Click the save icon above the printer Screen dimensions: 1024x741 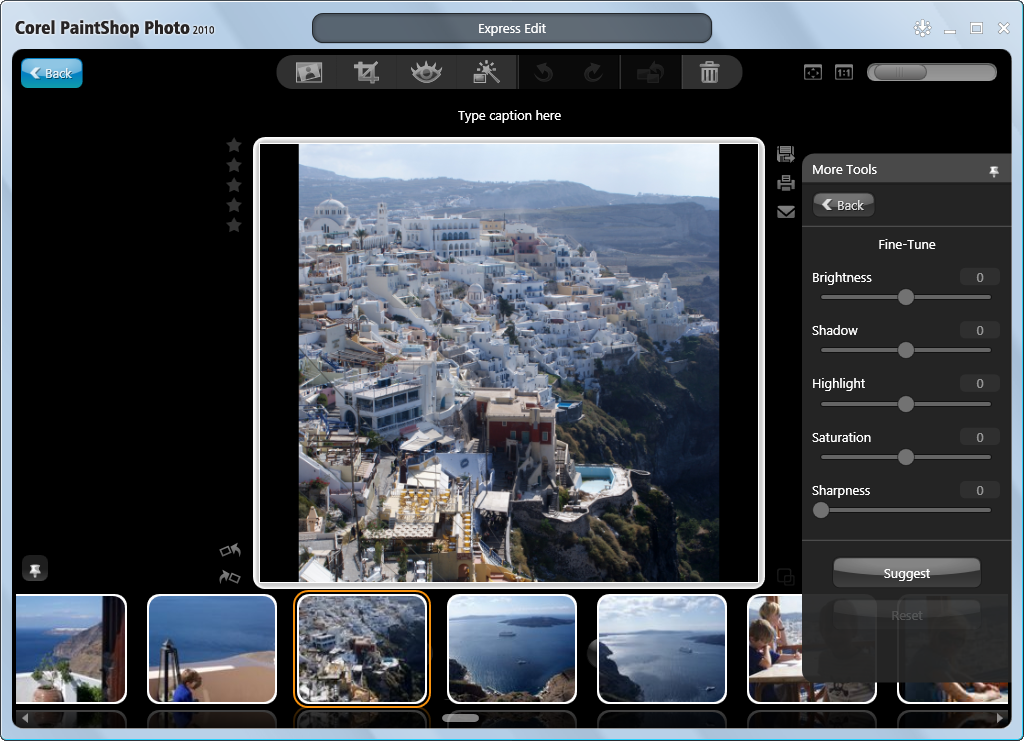pos(786,154)
